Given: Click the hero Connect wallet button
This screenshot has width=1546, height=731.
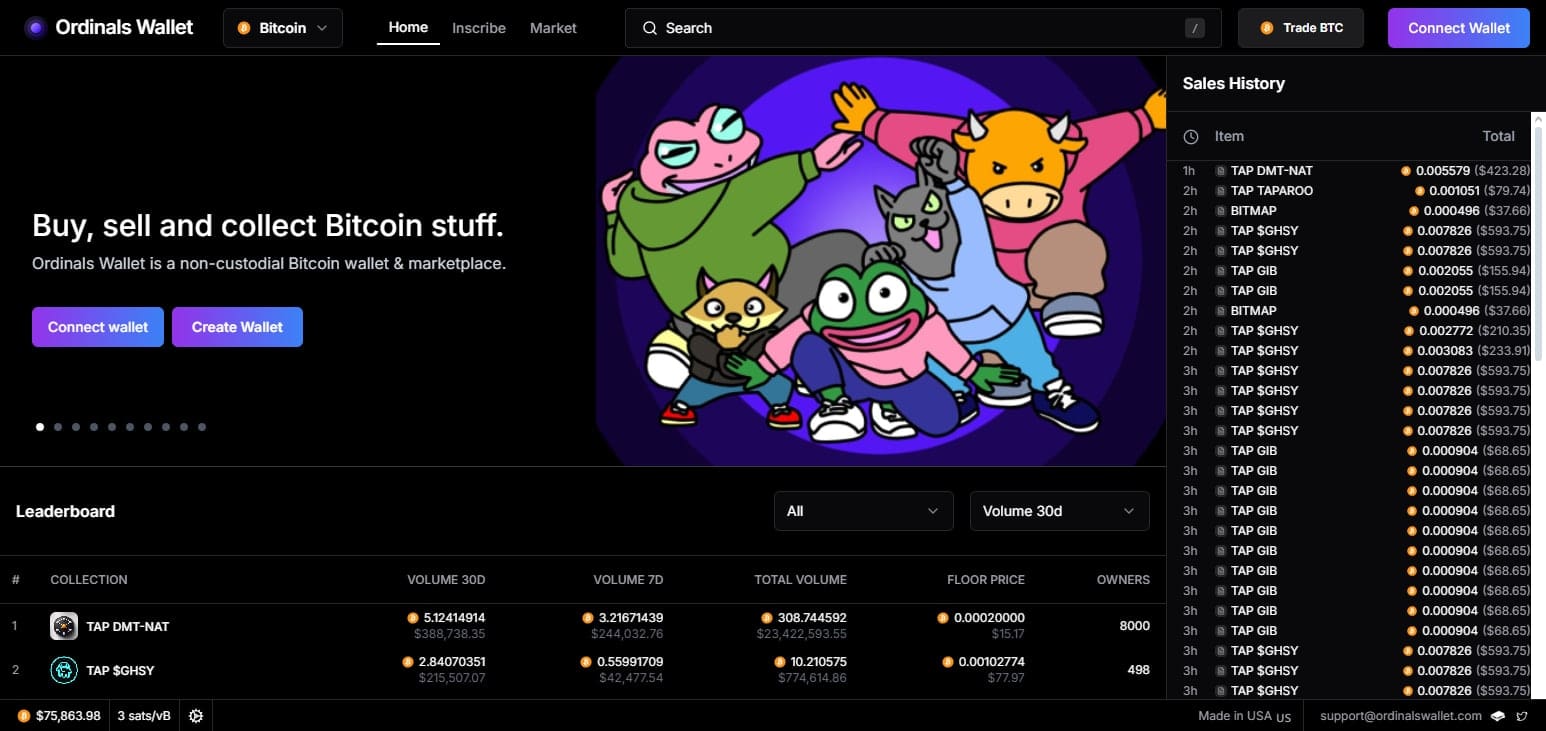Looking at the screenshot, I should 98,327.
